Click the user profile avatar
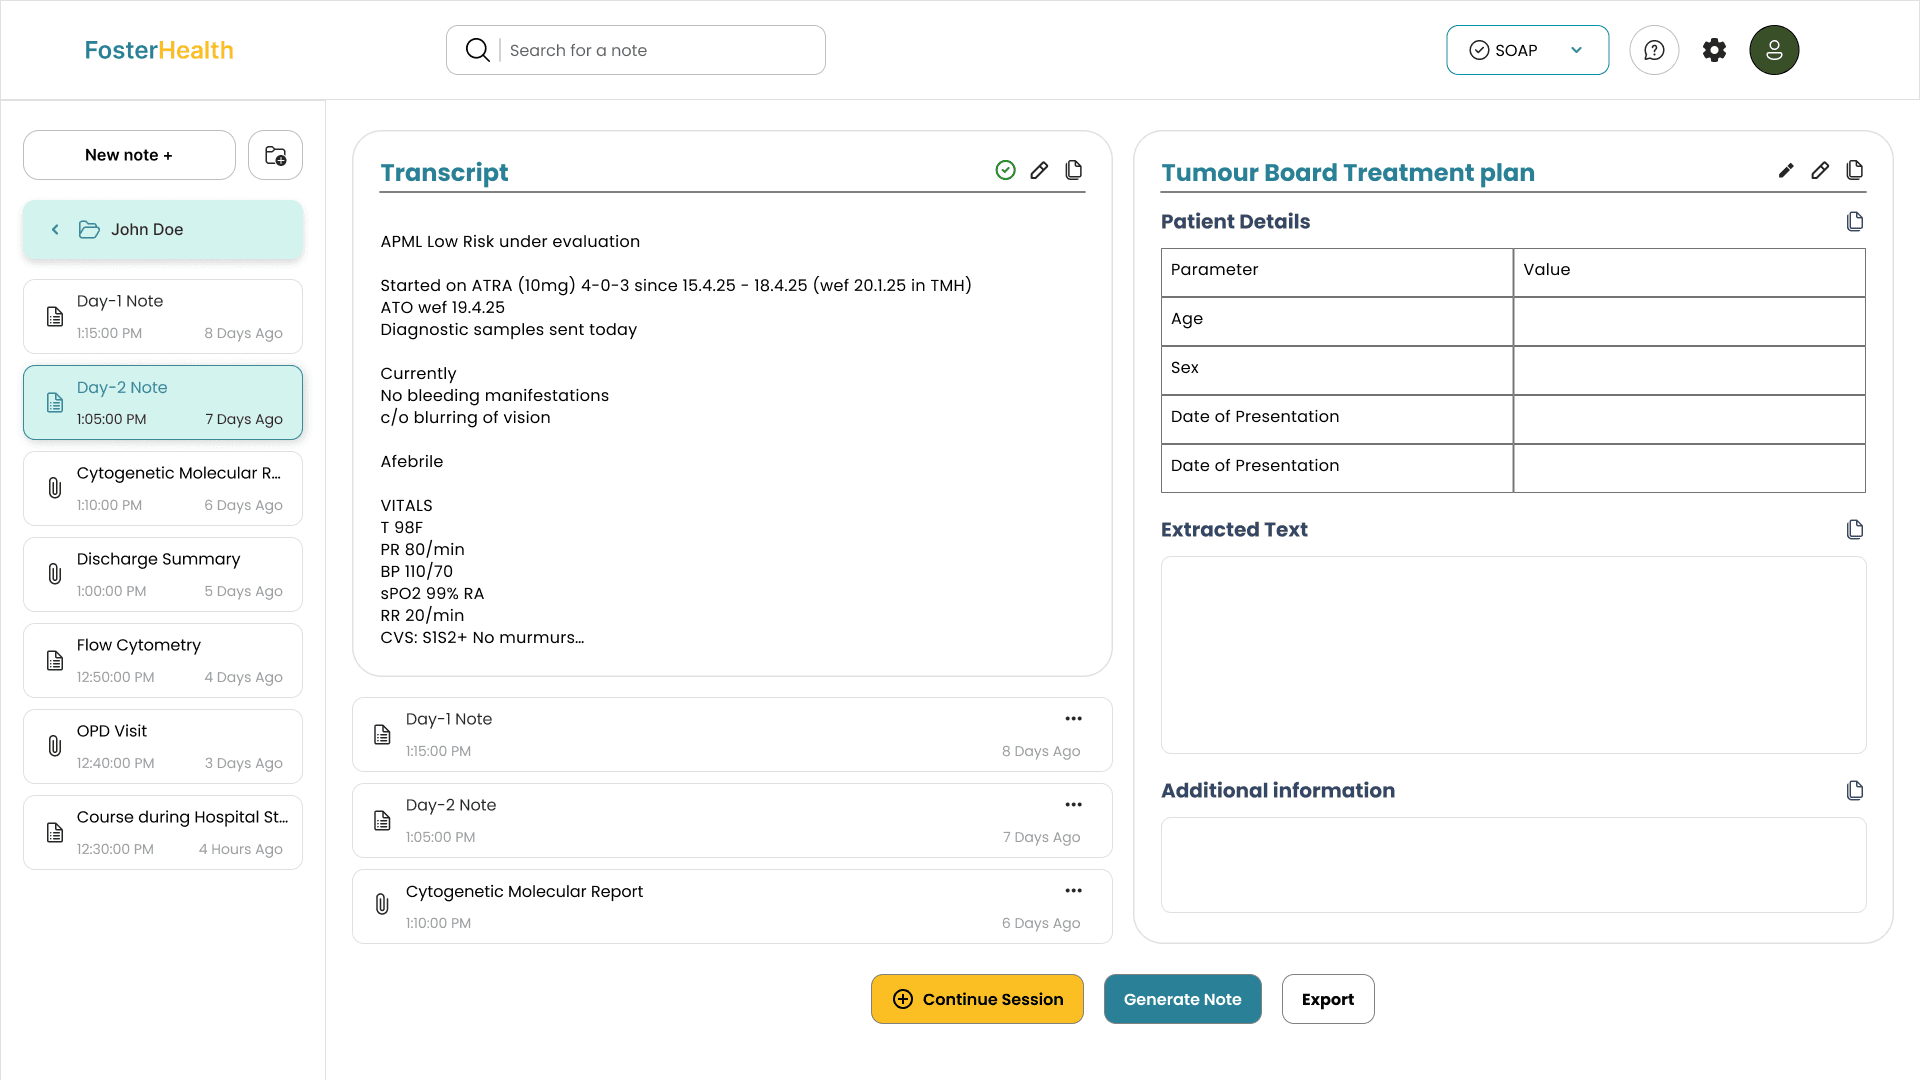Screen dimensions: 1920x1080 (x=1773, y=50)
